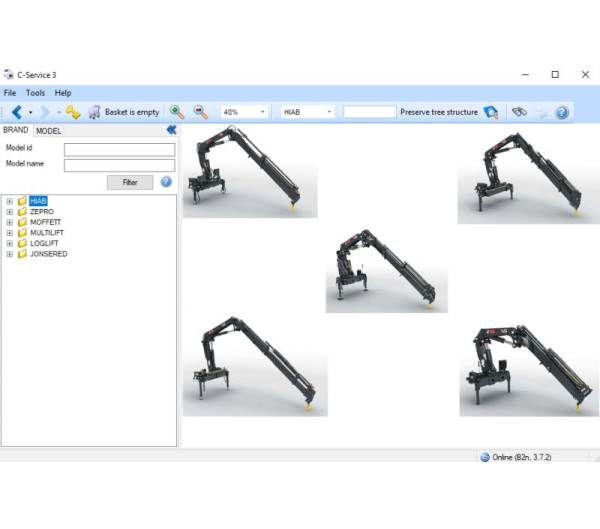Open the HIAB brand dropdown in toolbar

tap(329, 112)
